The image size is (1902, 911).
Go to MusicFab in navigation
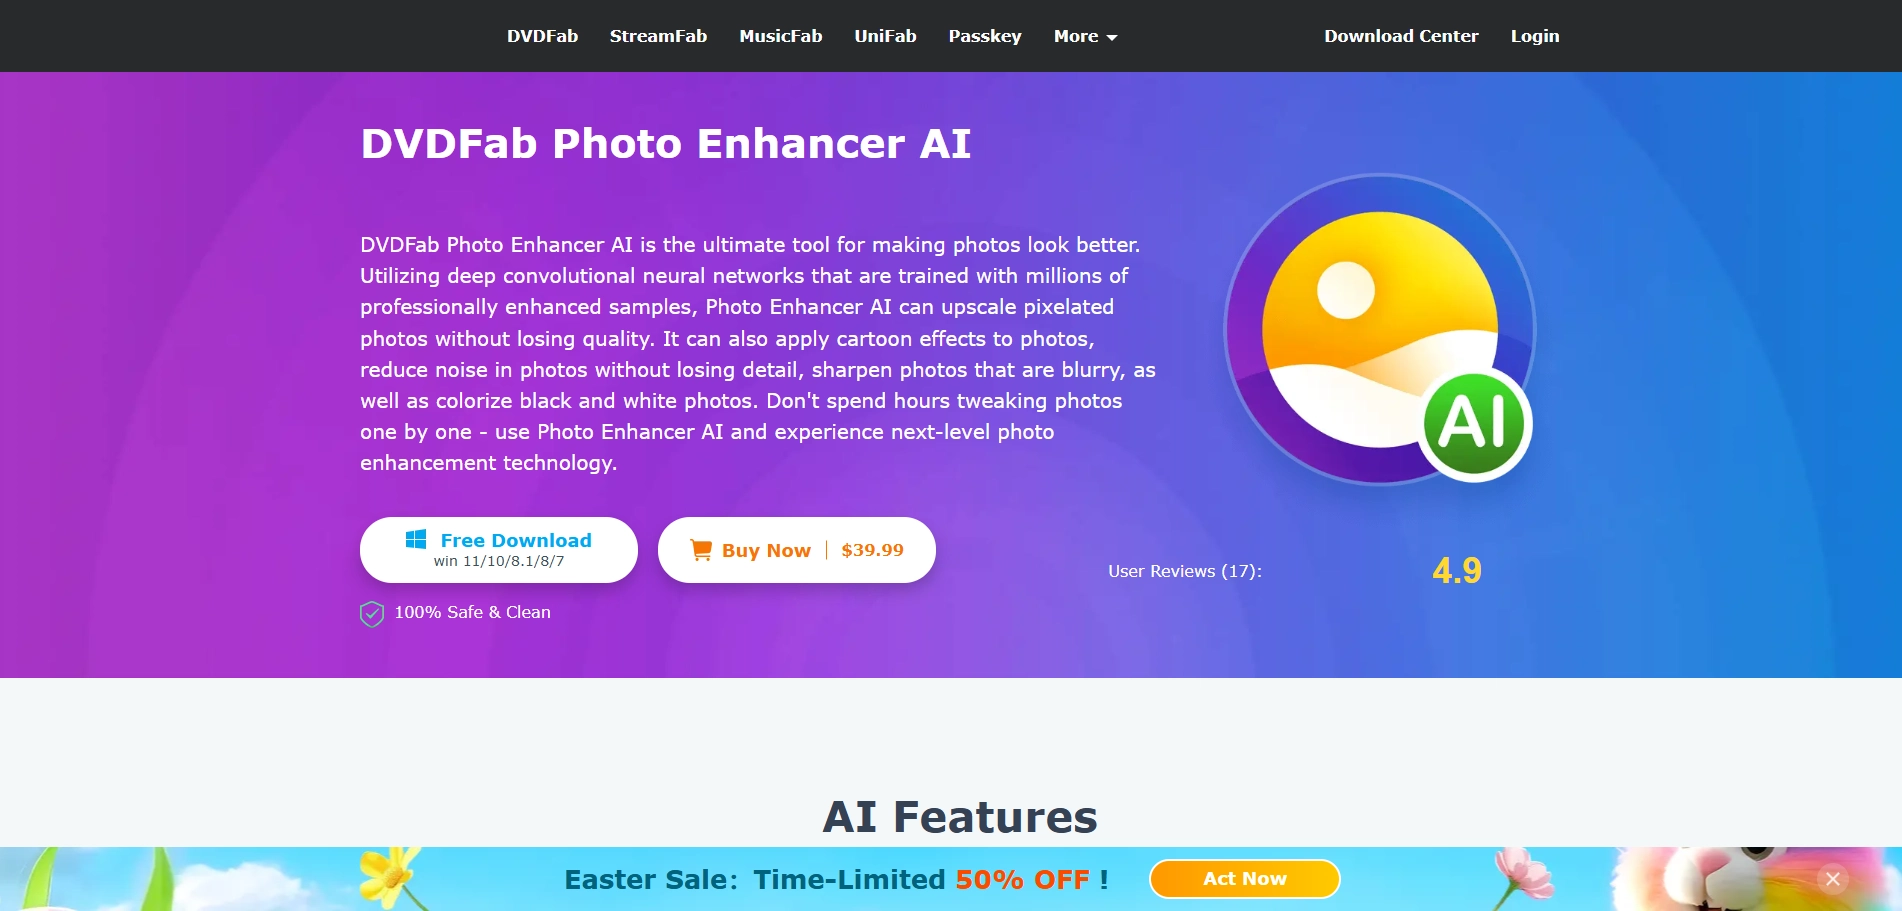780,36
